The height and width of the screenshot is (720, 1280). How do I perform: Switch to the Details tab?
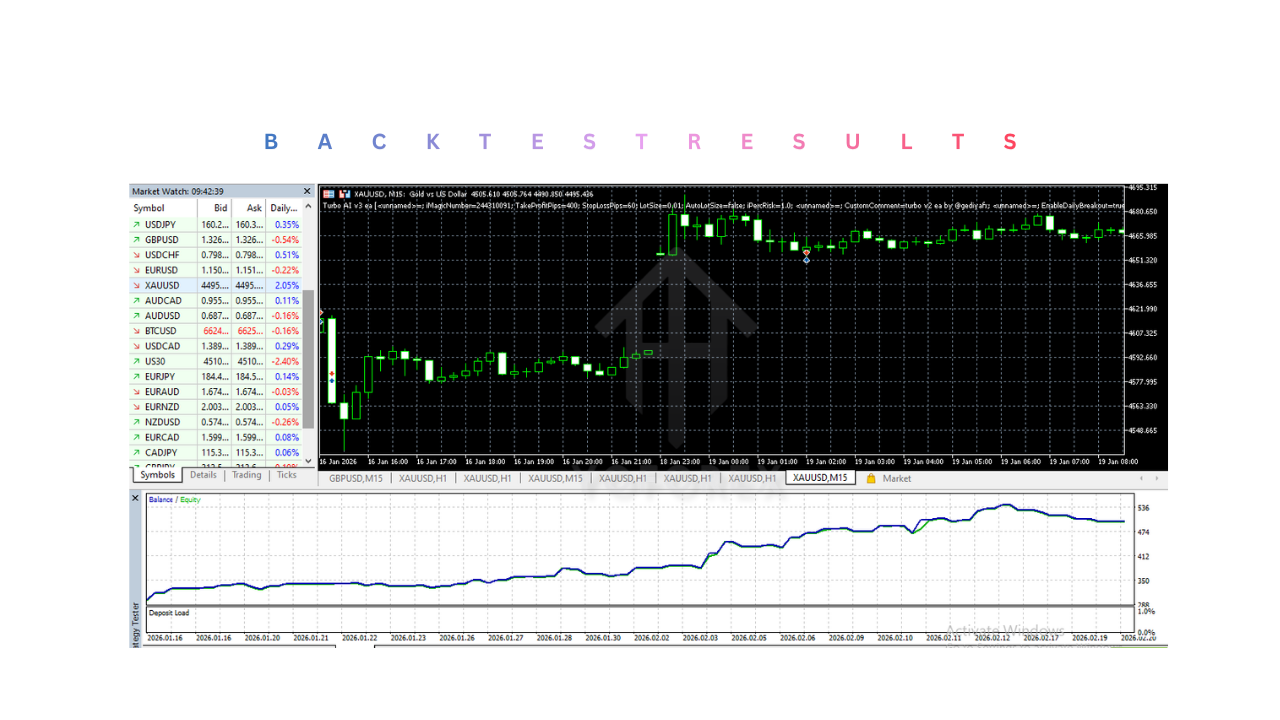click(x=203, y=475)
